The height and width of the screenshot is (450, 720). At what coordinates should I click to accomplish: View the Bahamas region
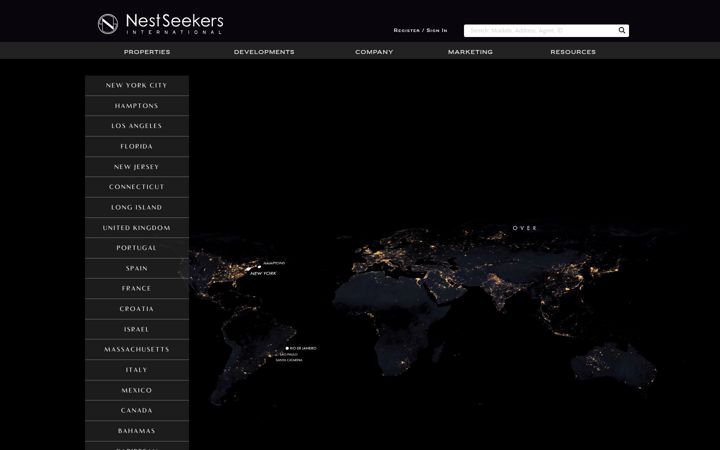[x=137, y=431]
